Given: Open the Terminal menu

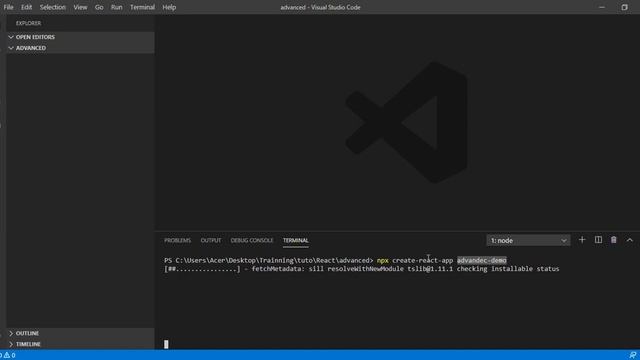Looking at the screenshot, I should pyautogui.click(x=142, y=7).
